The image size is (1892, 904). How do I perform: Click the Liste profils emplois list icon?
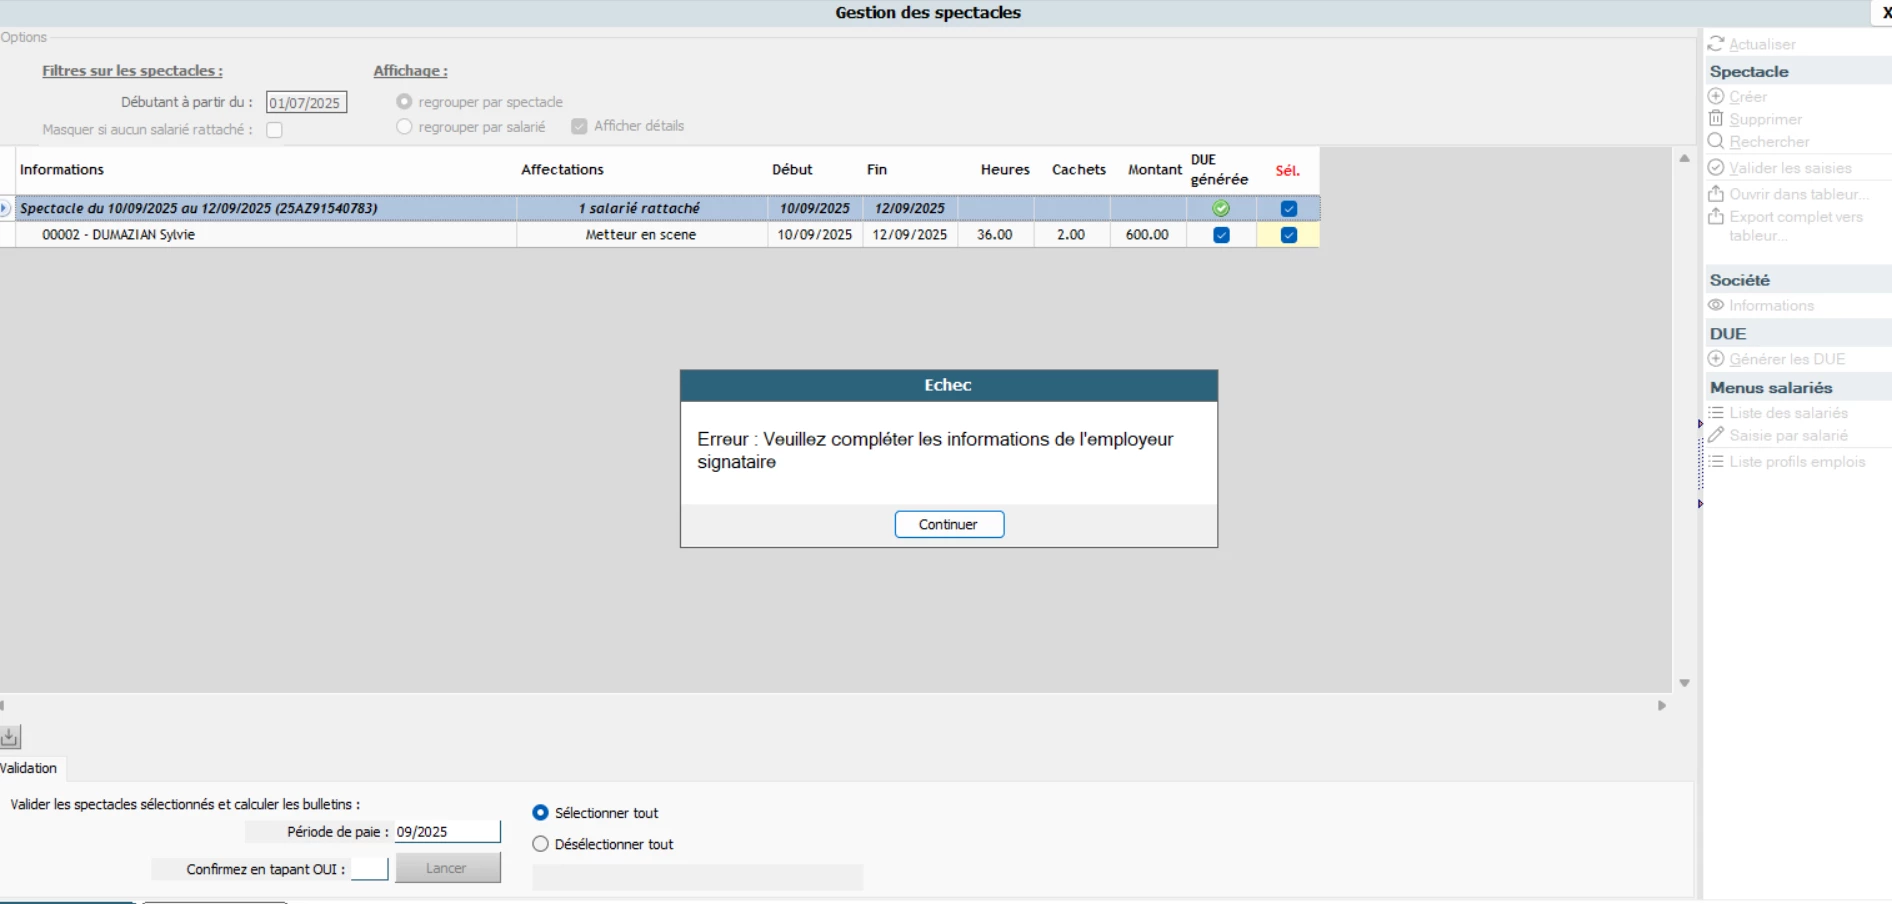pyautogui.click(x=1716, y=461)
